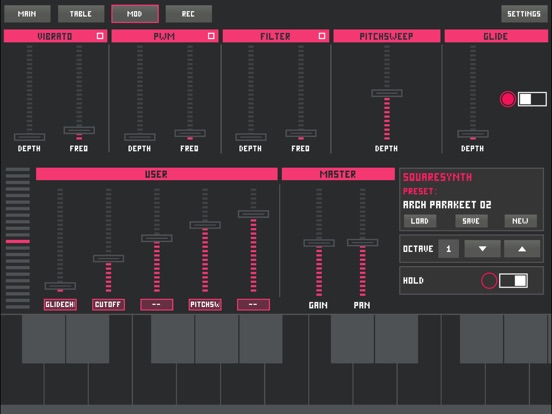Open the GLIDECH assignment selector
The width and height of the screenshot is (552, 414).
(x=60, y=305)
